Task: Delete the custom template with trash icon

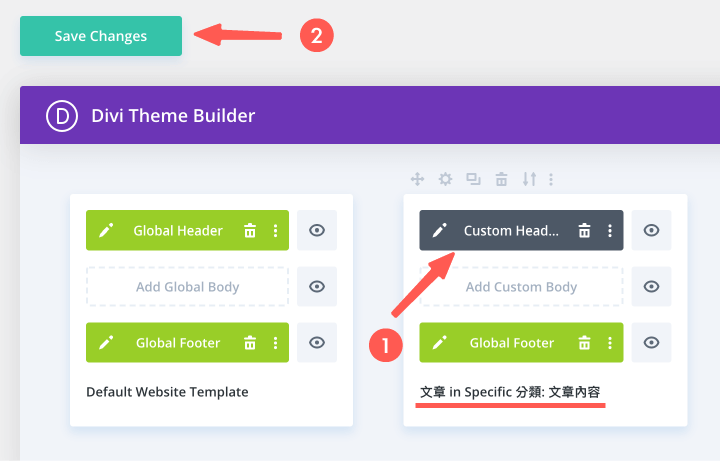Action: tap(501, 179)
